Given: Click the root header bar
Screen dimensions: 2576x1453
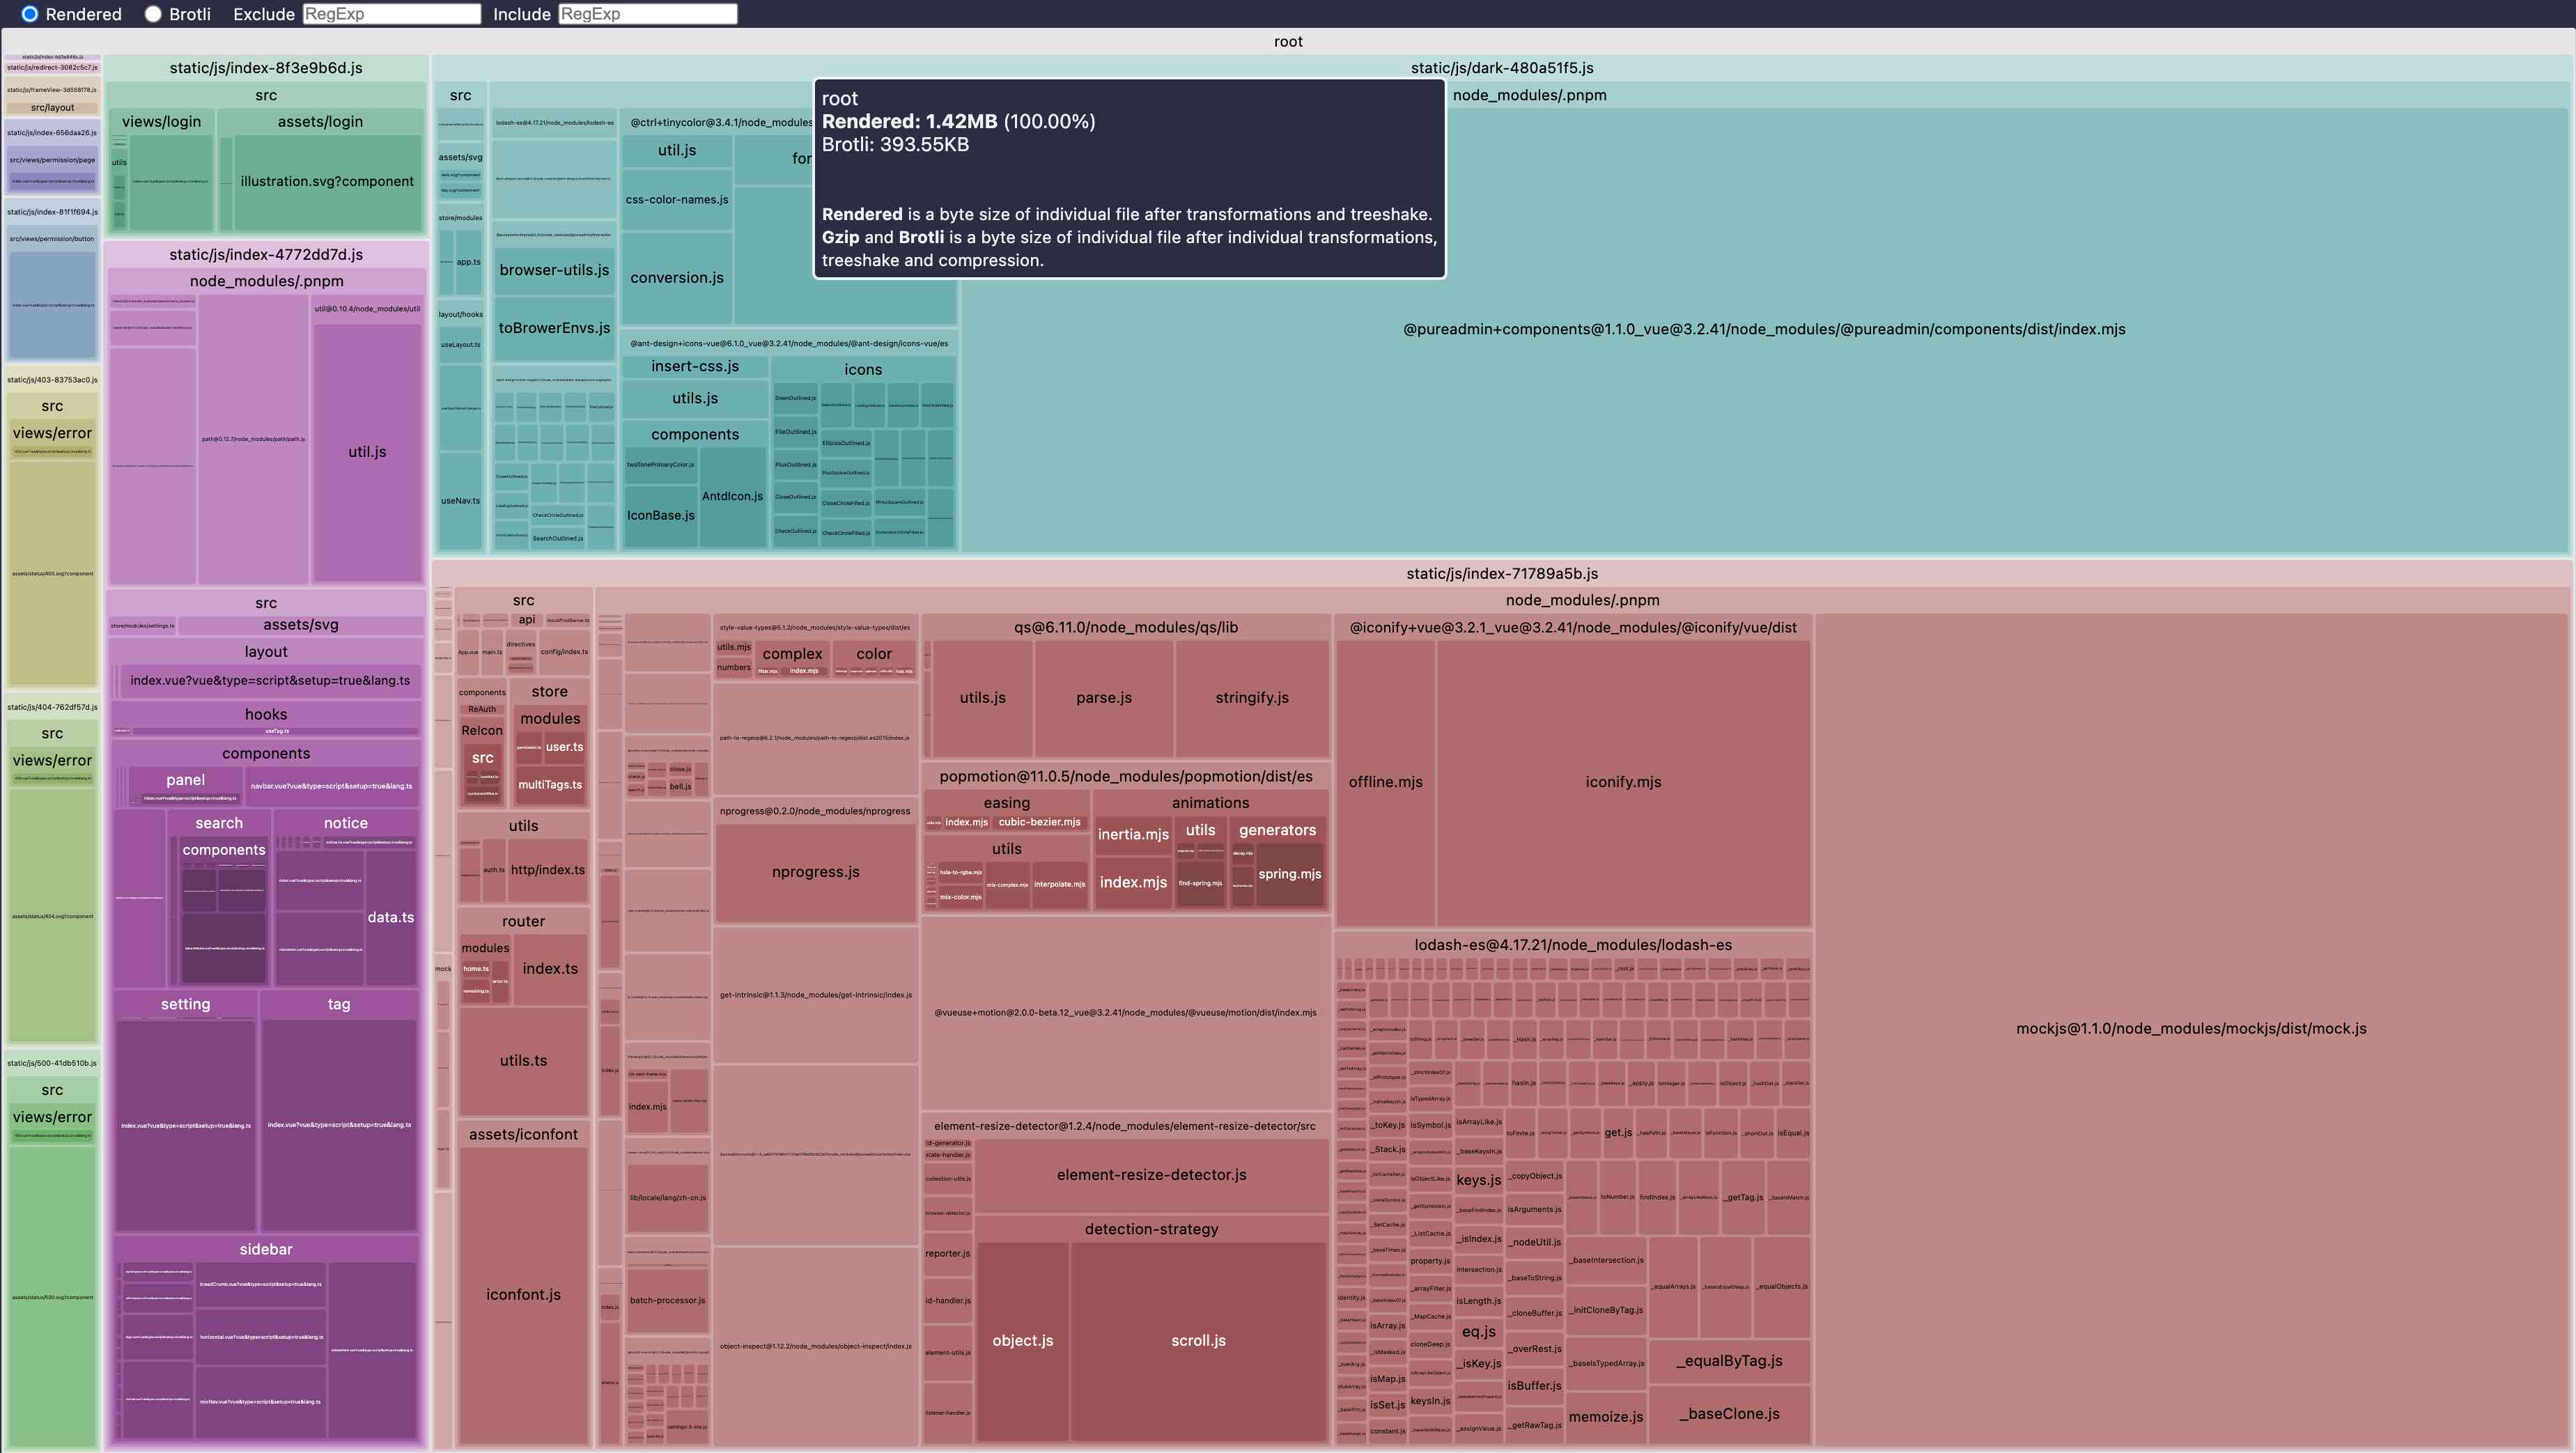Looking at the screenshot, I should coord(1287,41).
